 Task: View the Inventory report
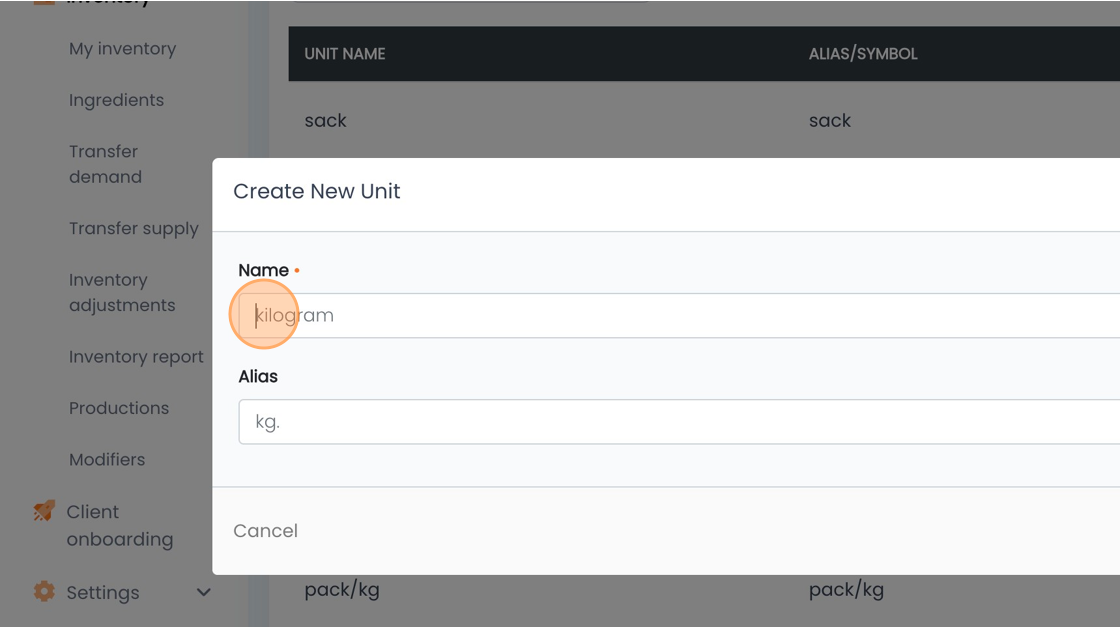pyautogui.click(x=136, y=357)
